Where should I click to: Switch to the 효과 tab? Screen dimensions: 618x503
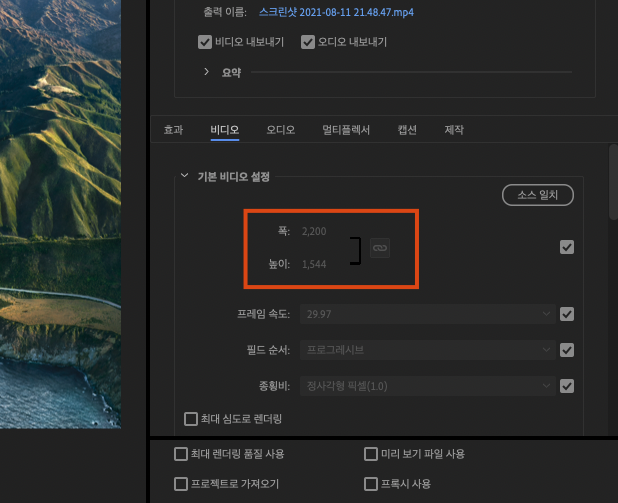173,130
